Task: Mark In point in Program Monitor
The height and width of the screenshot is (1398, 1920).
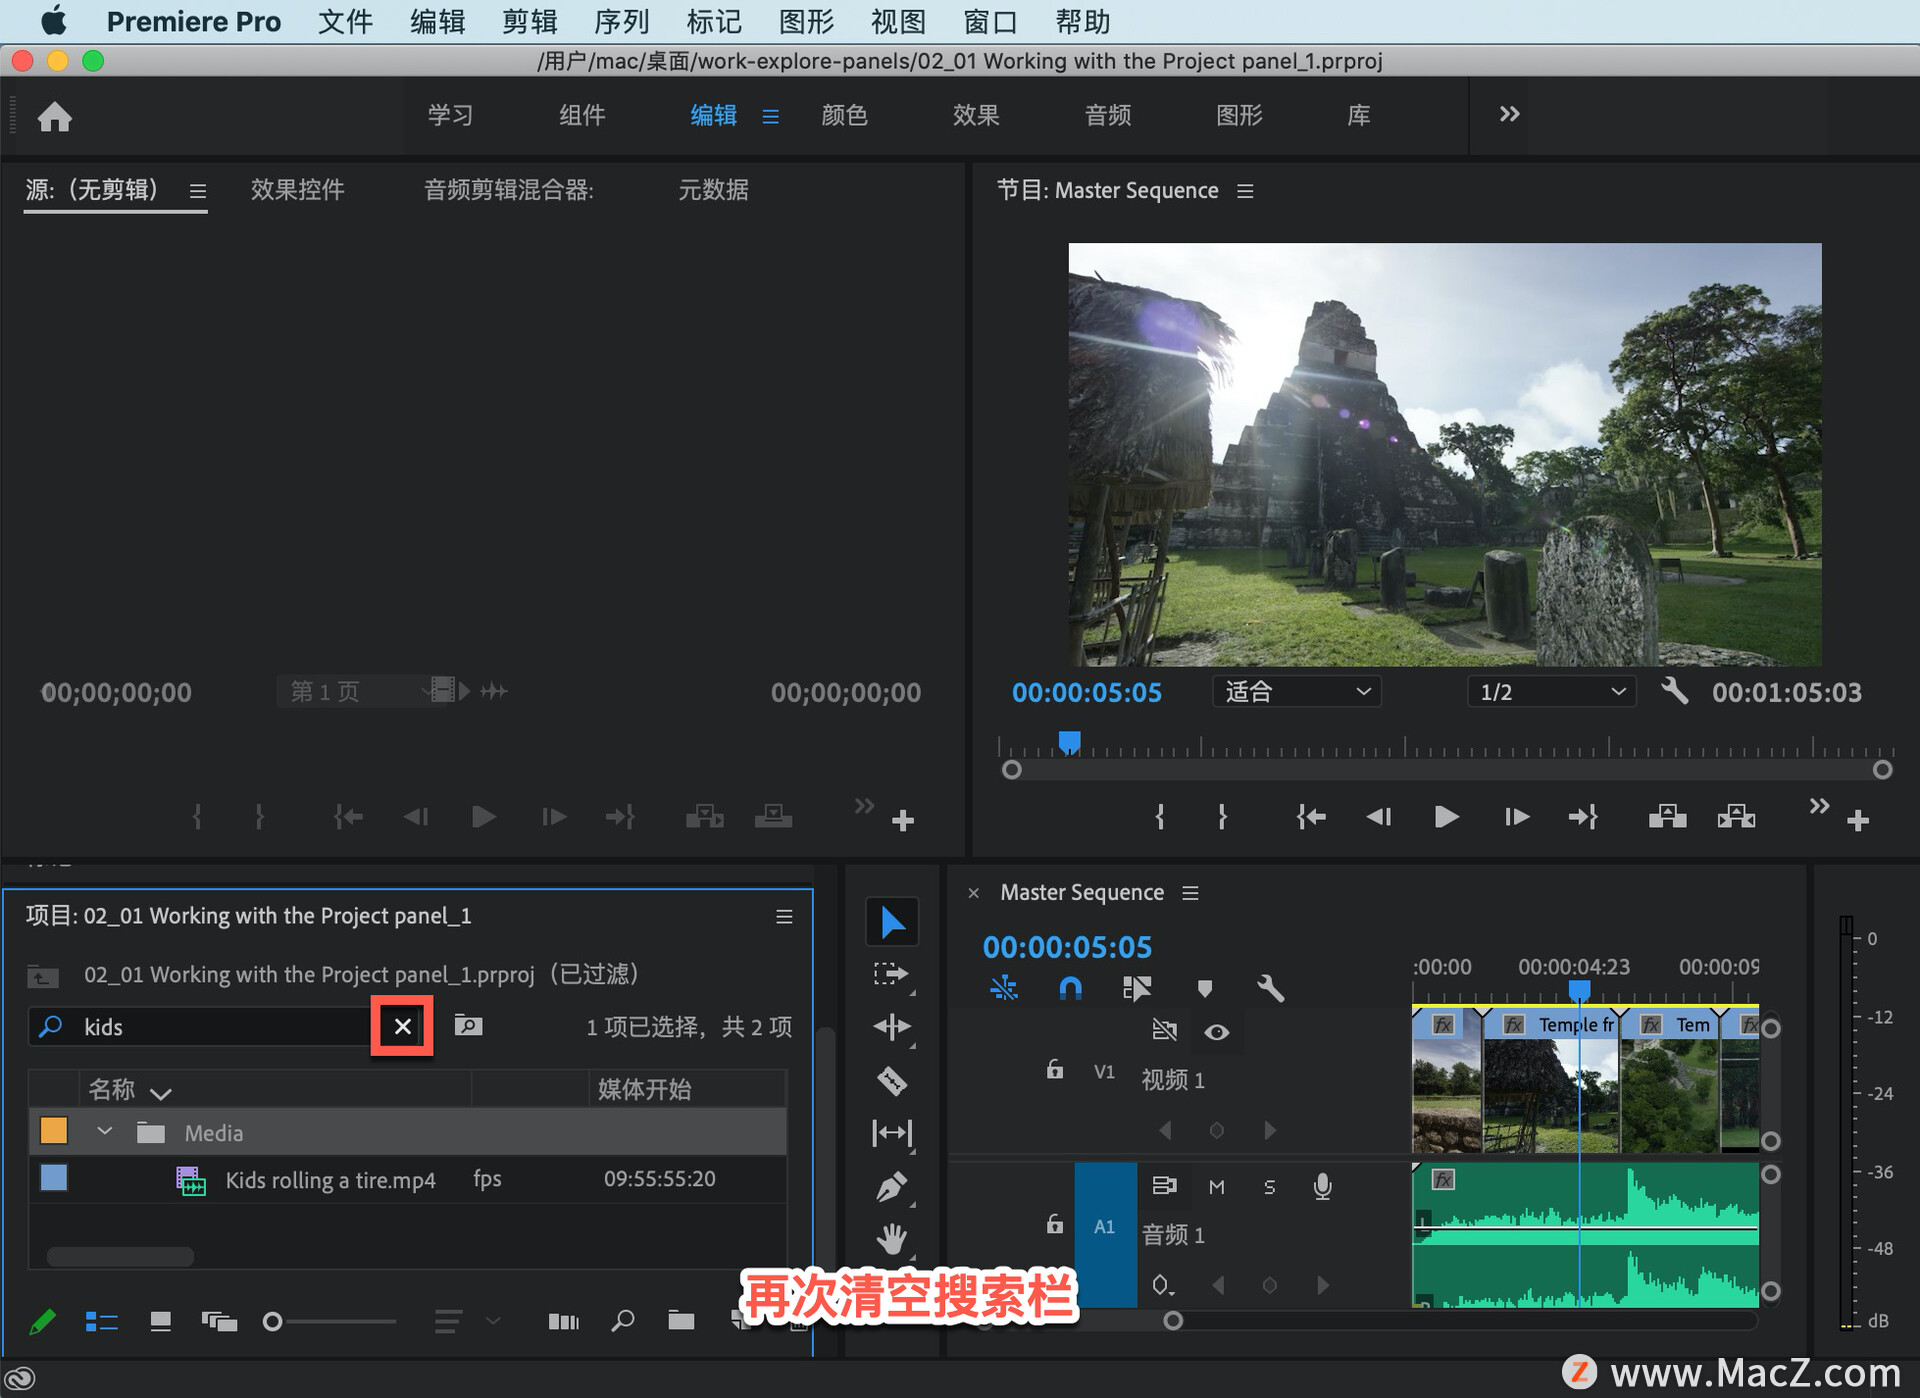Action: [x=1160, y=817]
